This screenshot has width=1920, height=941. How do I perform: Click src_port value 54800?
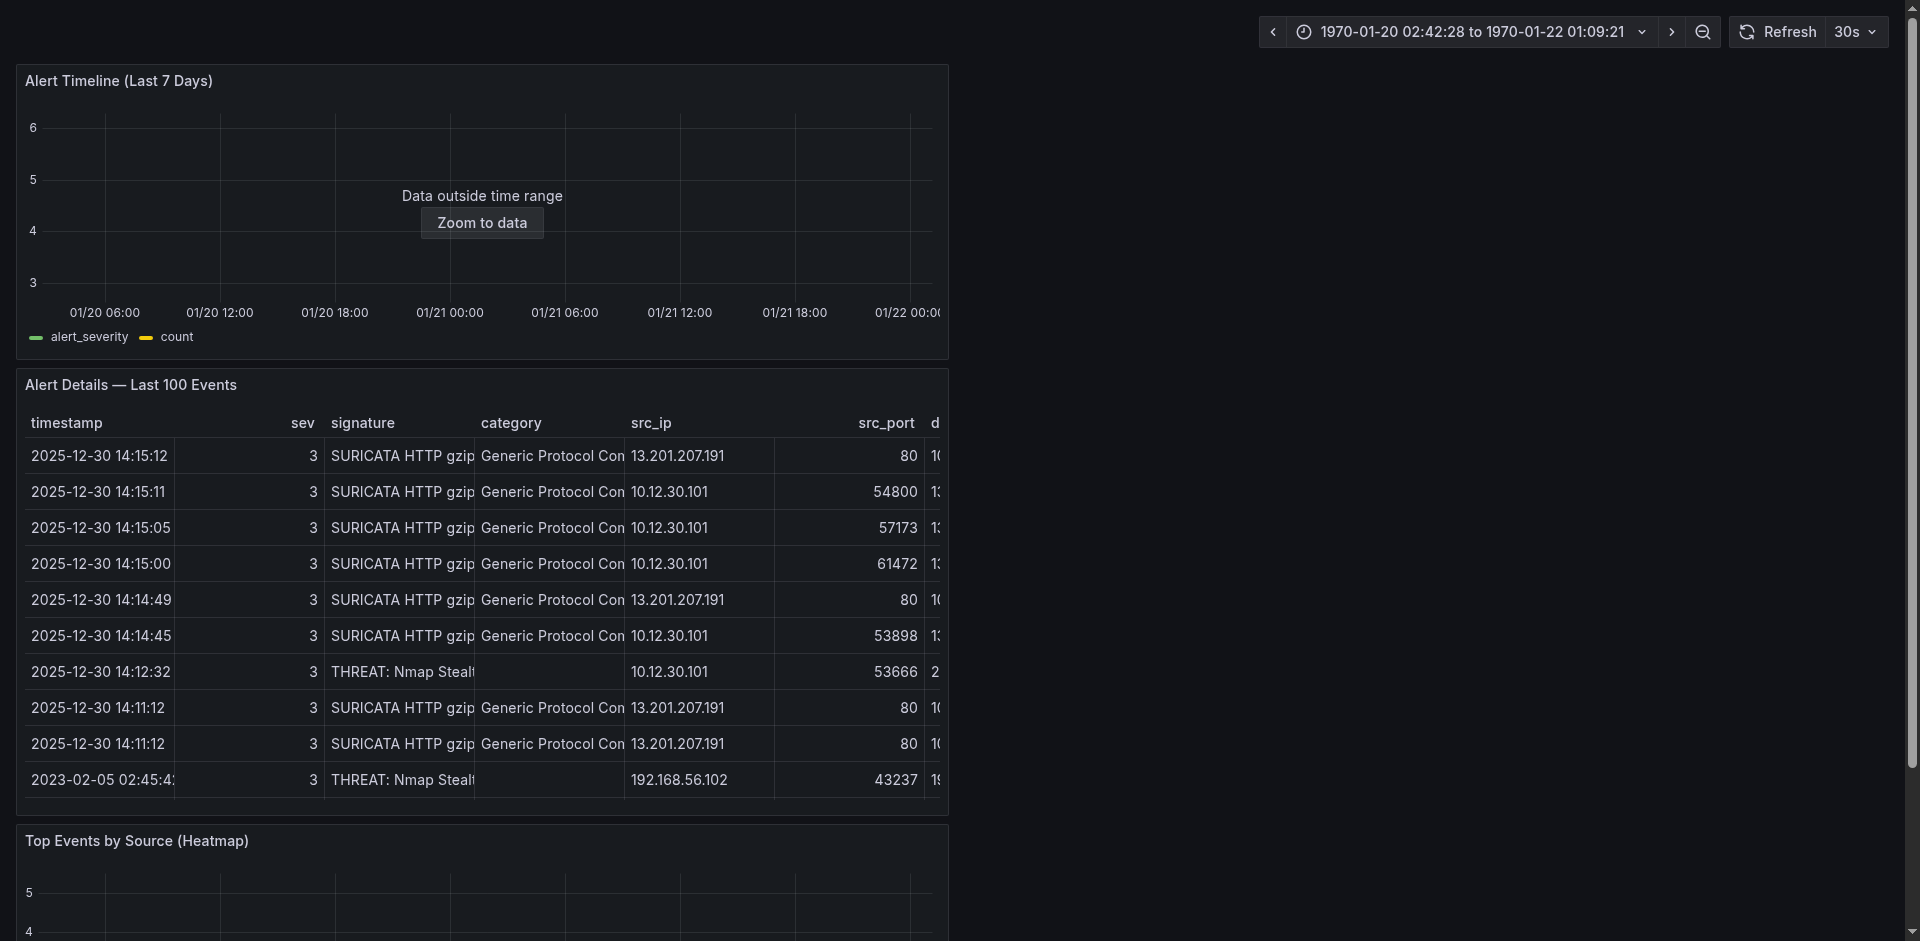895,492
